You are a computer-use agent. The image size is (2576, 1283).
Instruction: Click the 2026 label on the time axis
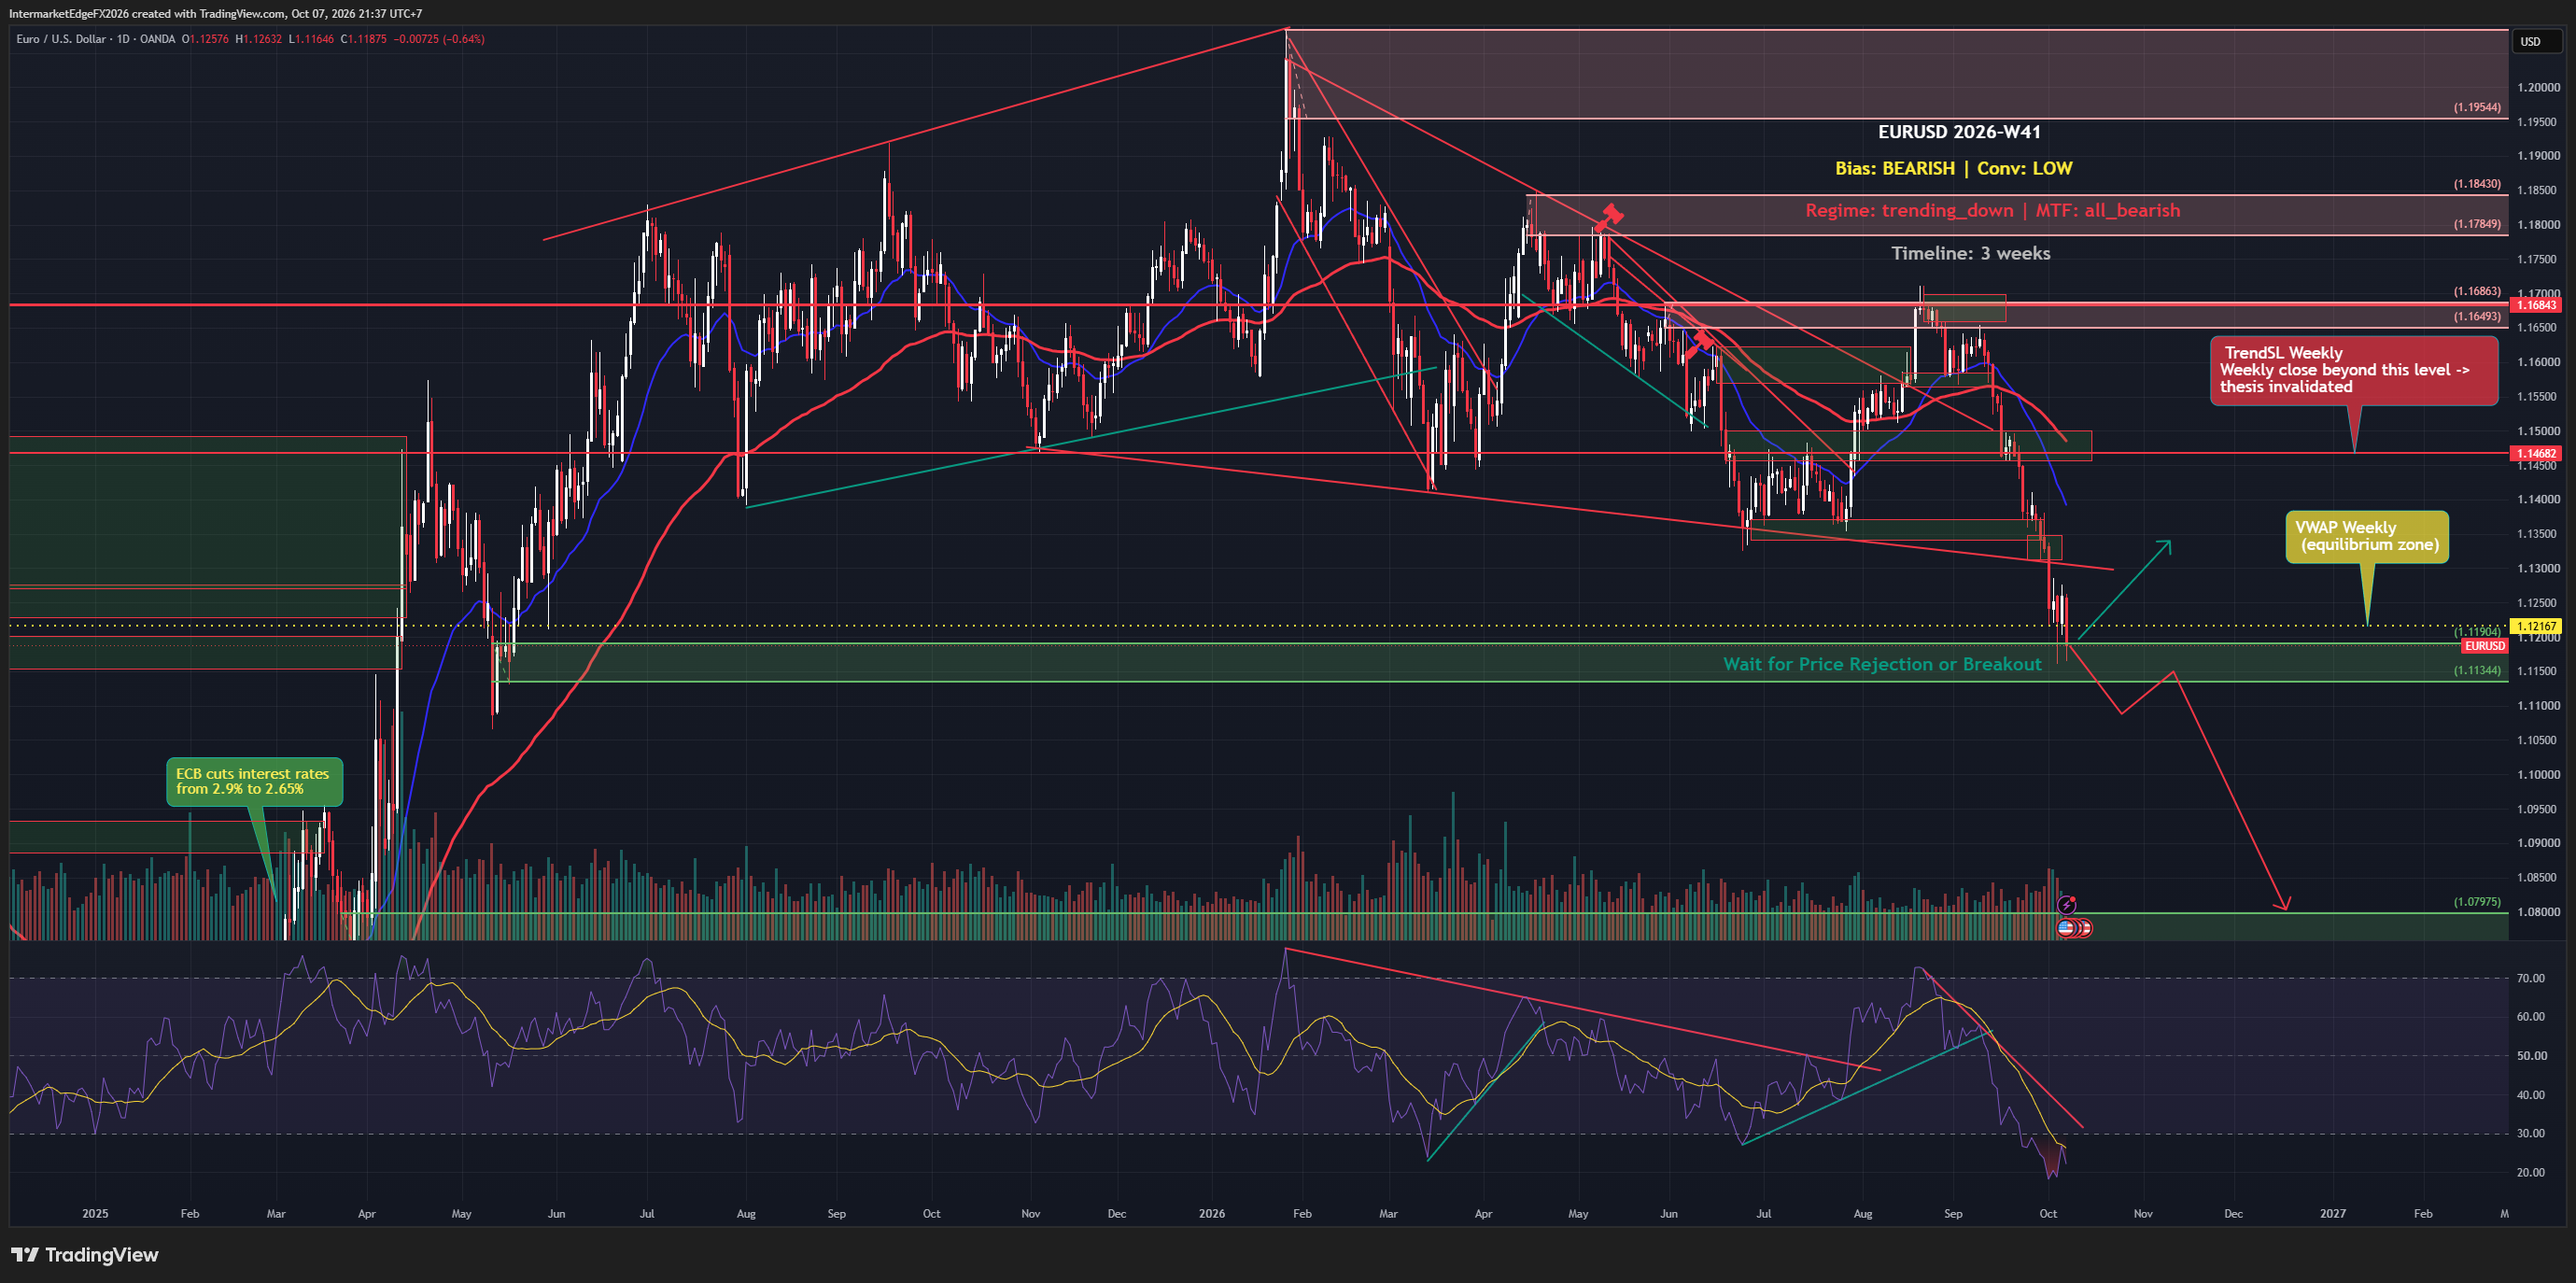(x=1211, y=1213)
